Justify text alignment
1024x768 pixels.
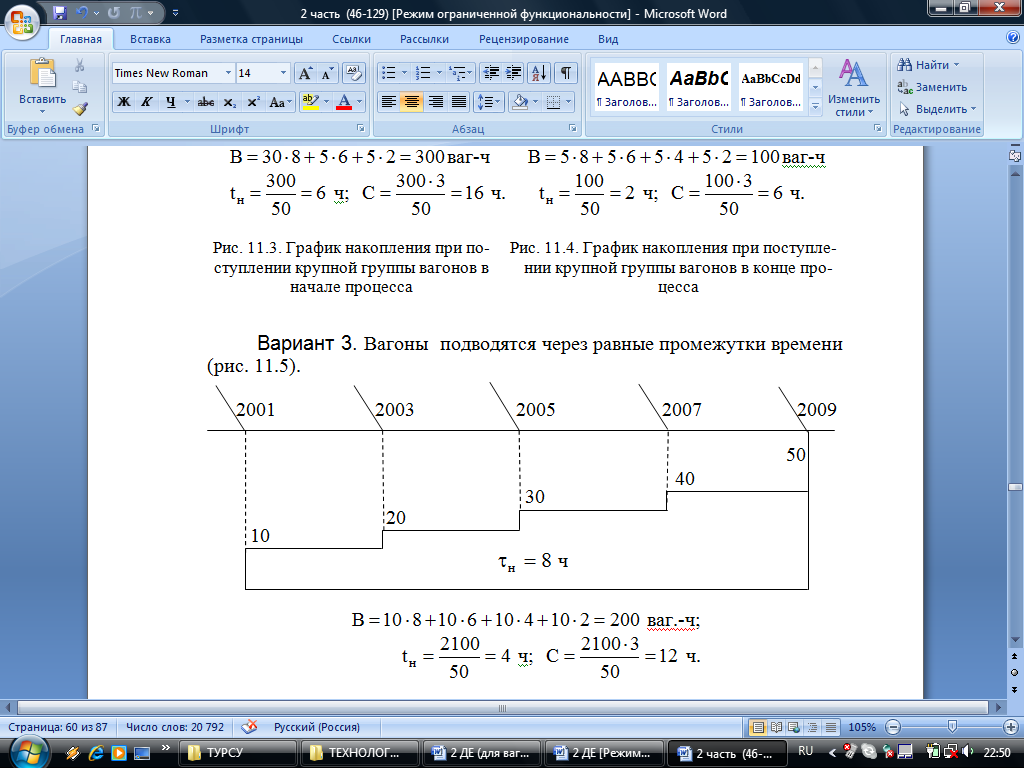click(x=458, y=102)
